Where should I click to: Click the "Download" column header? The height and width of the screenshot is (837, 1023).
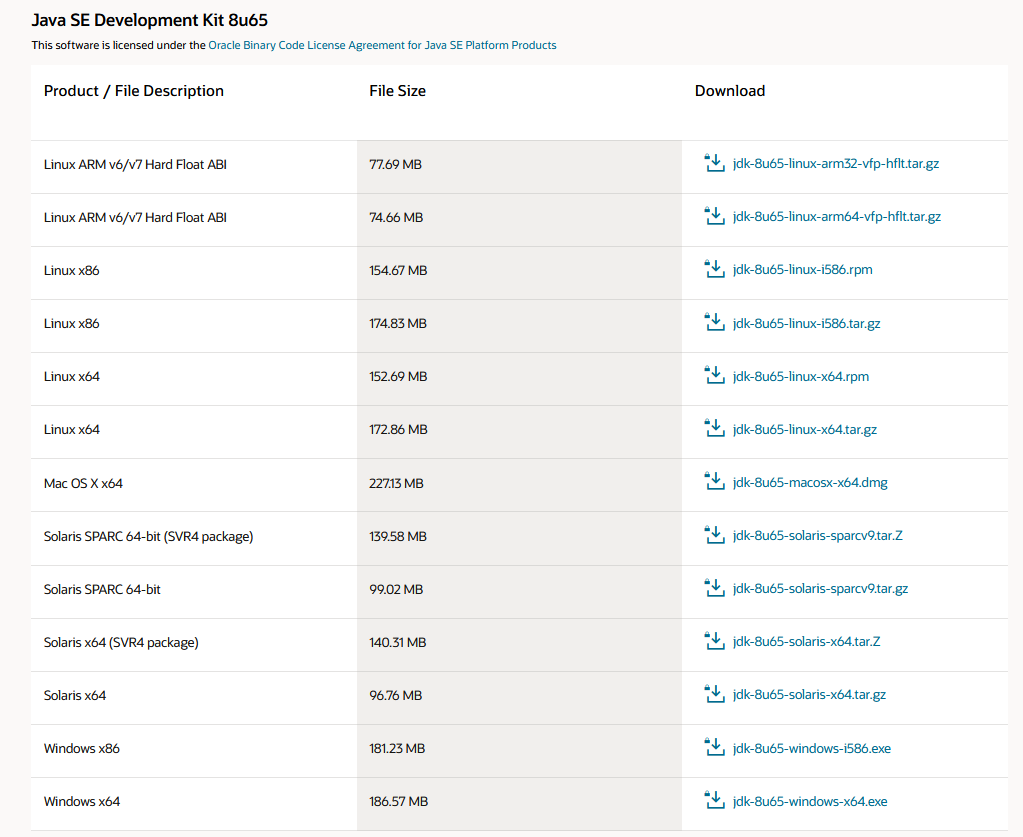pos(730,91)
